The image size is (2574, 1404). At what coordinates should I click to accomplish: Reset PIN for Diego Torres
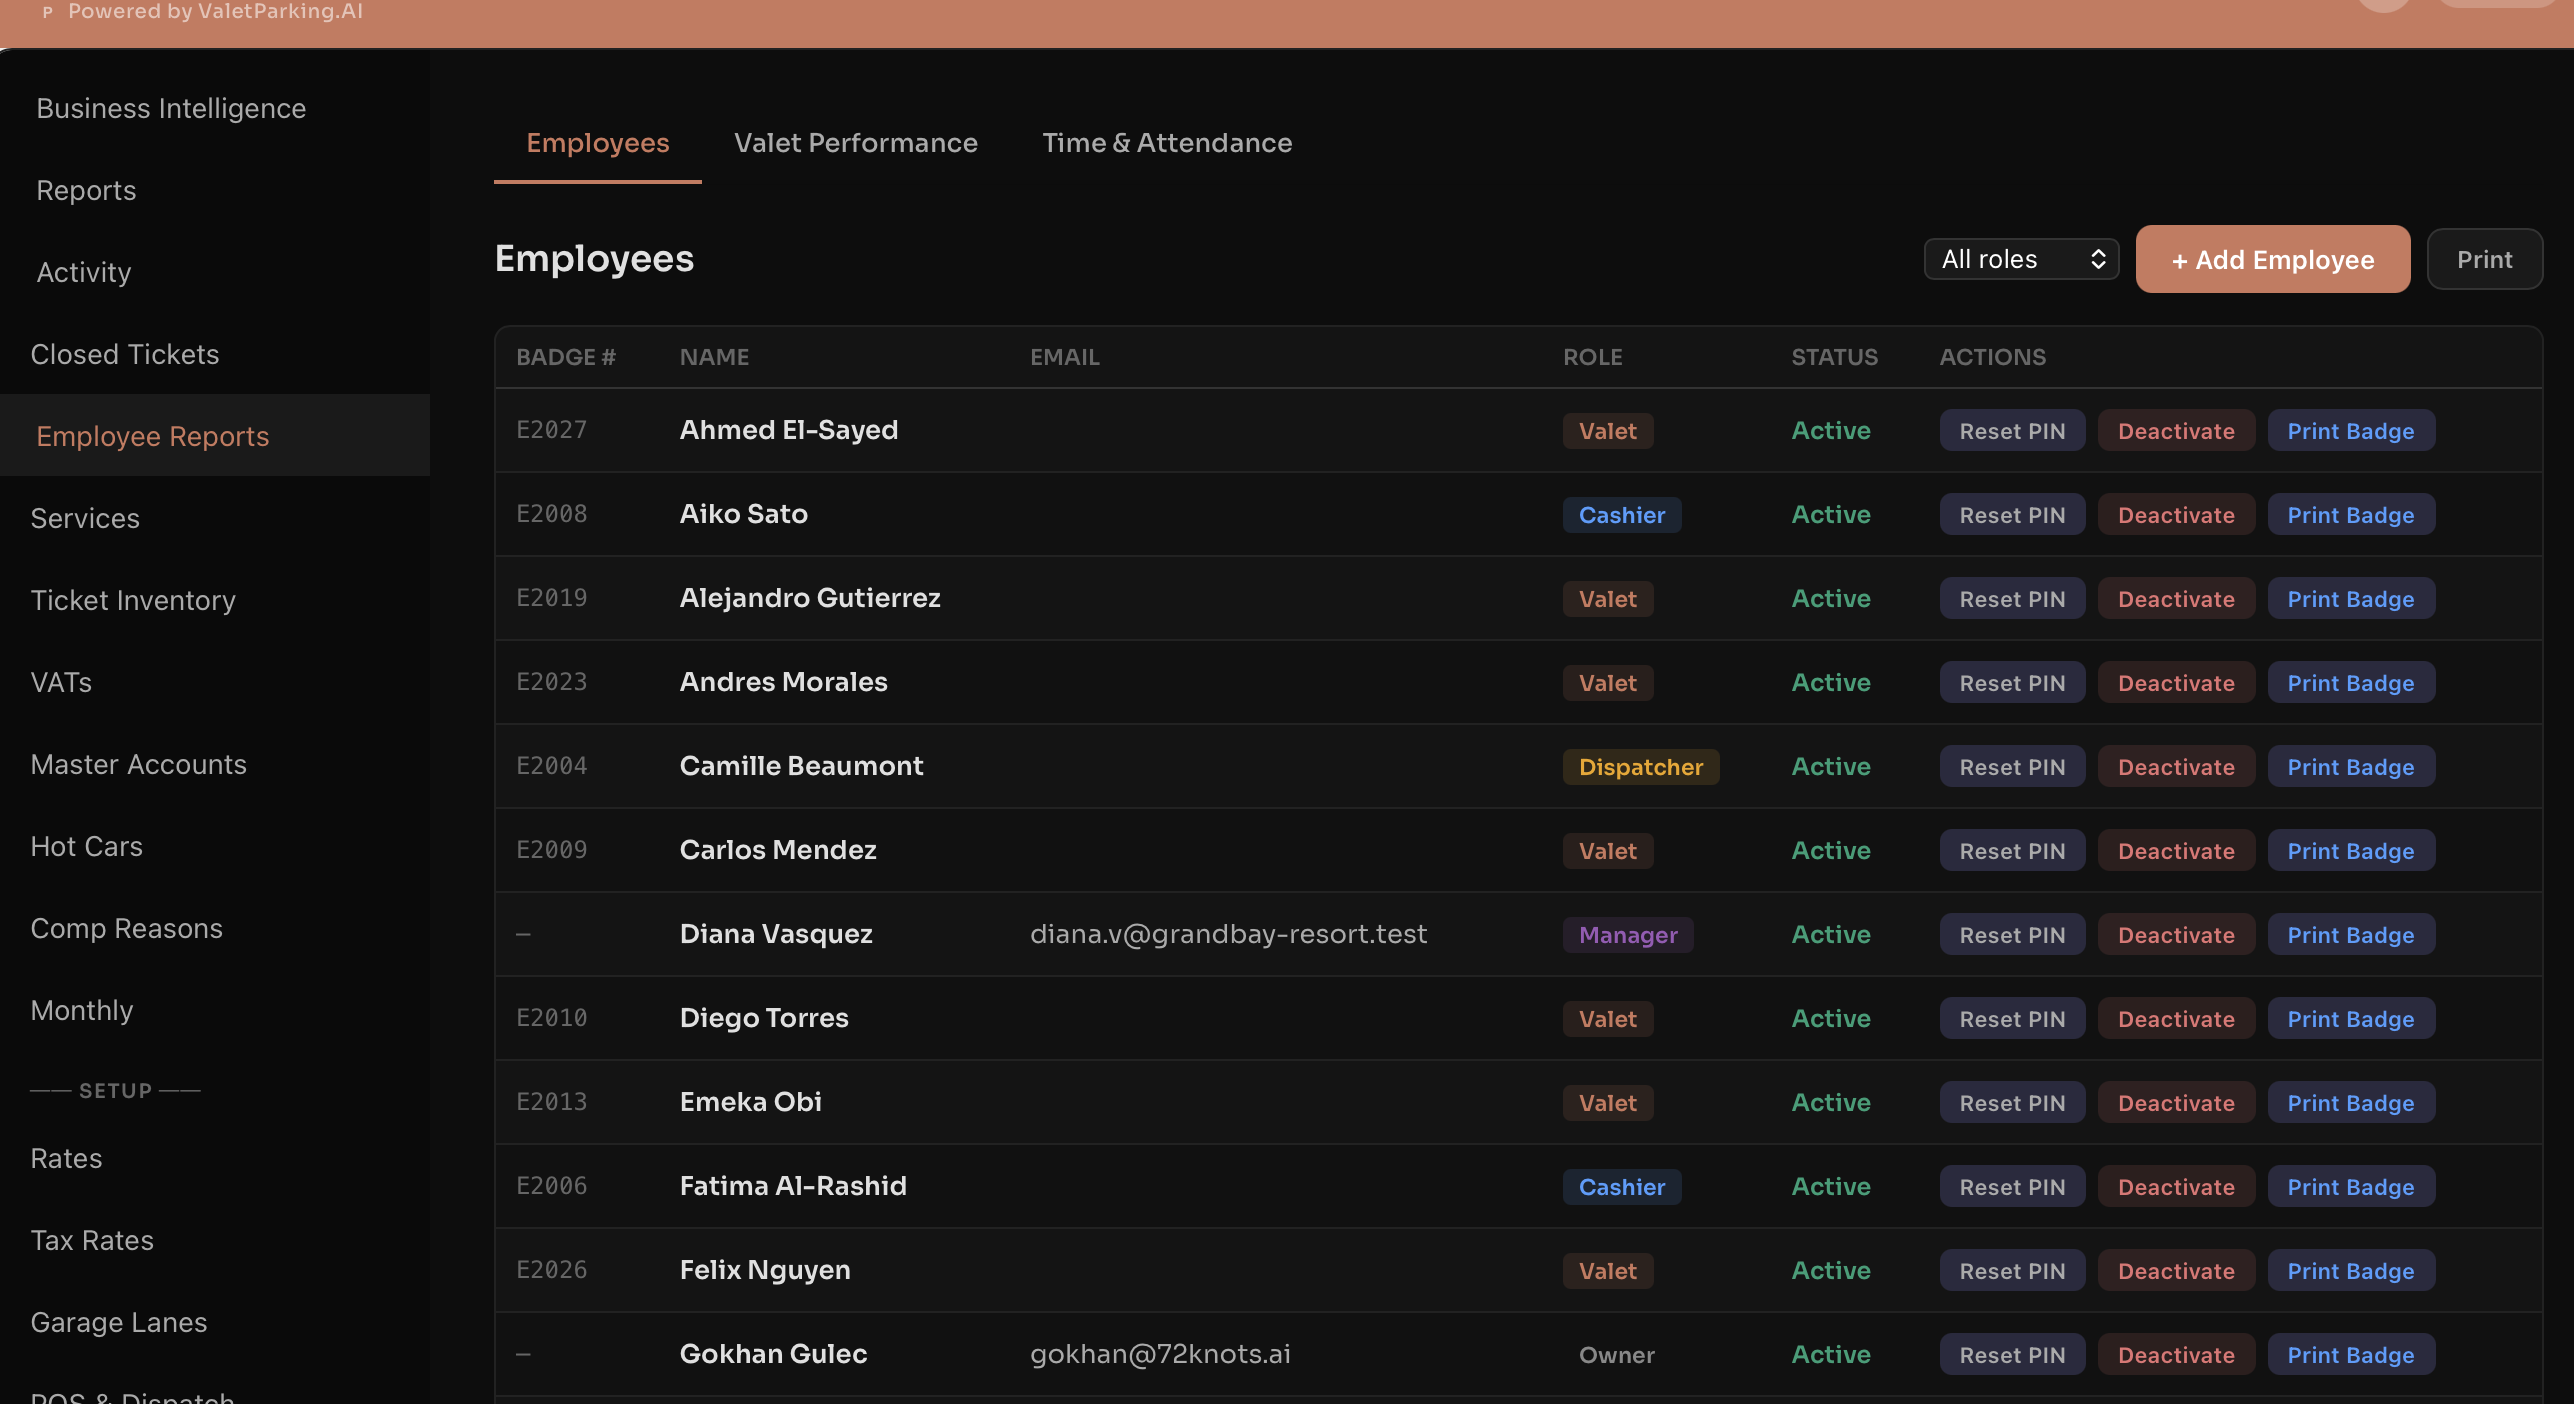pos(2012,1018)
